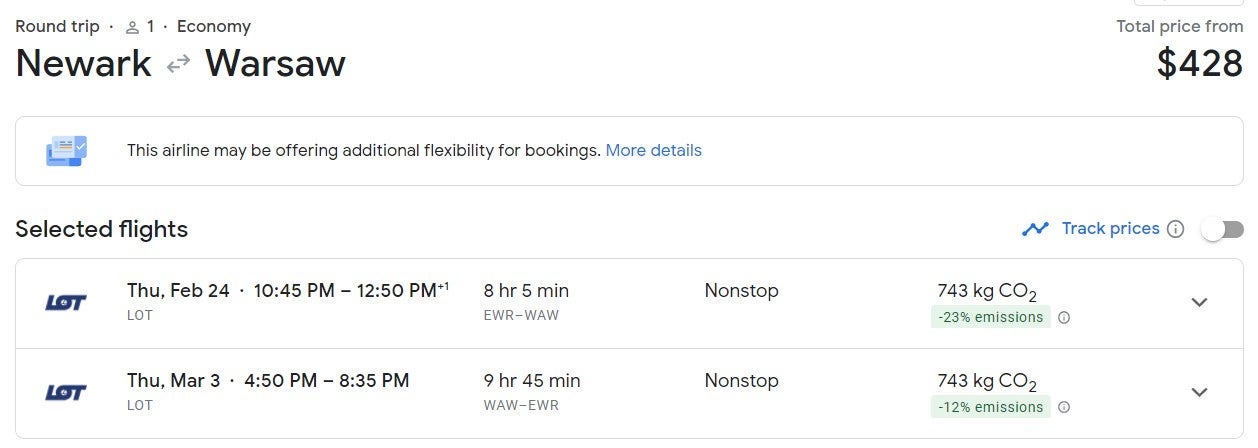Click the $428 total price
This screenshot has width=1258, height=448.
(x=1199, y=64)
